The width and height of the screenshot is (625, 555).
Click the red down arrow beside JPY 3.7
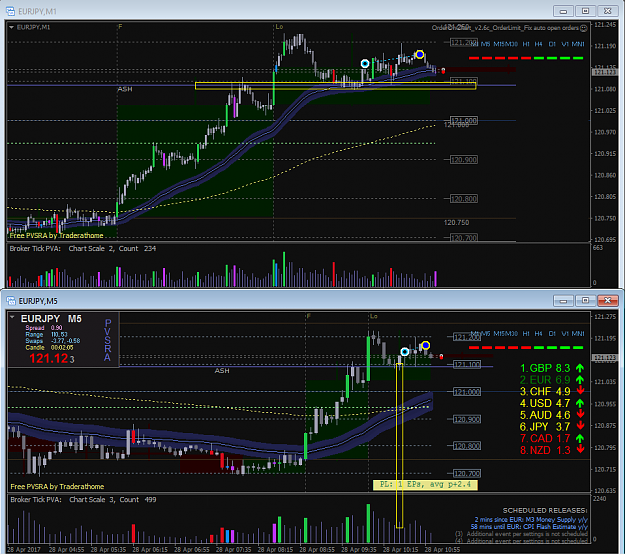(580, 426)
